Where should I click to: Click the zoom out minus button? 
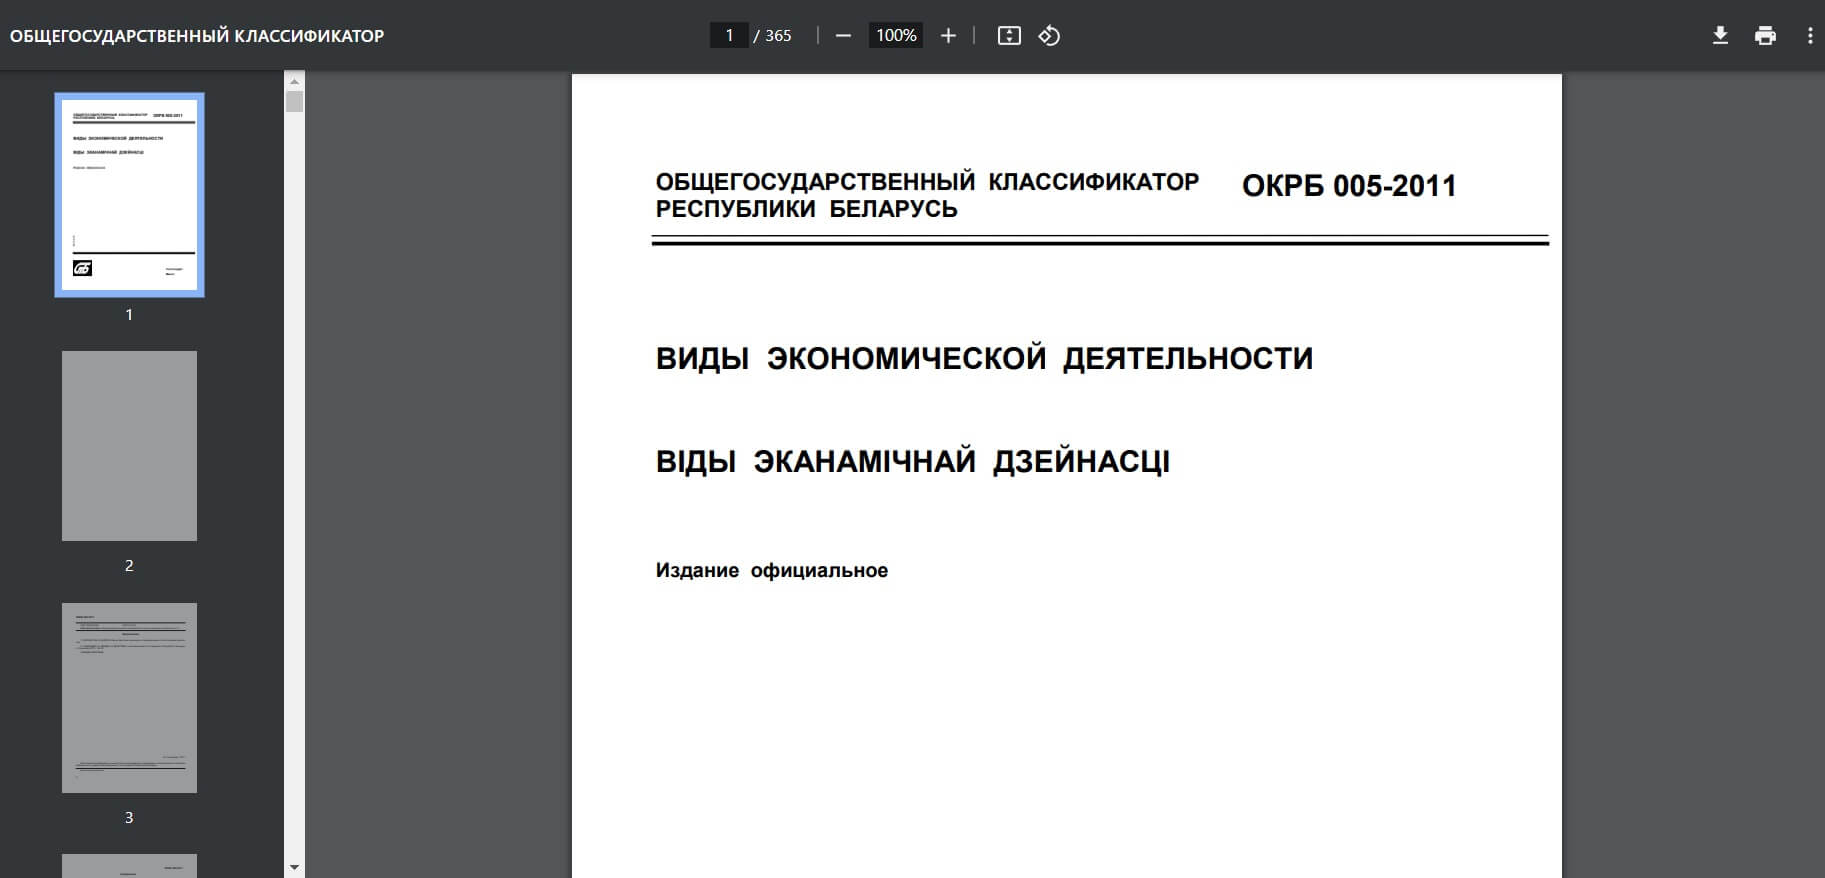[843, 36]
